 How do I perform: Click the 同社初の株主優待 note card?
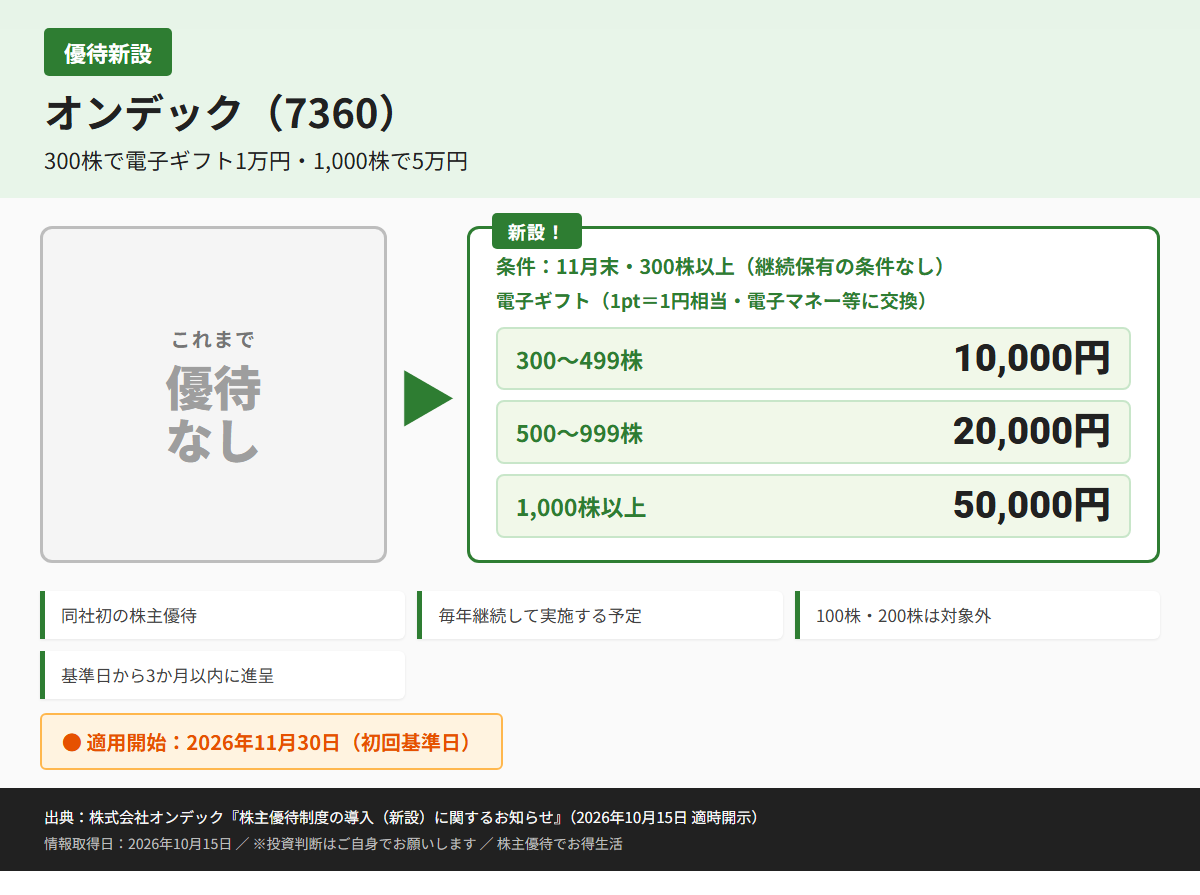tap(222, 615)
